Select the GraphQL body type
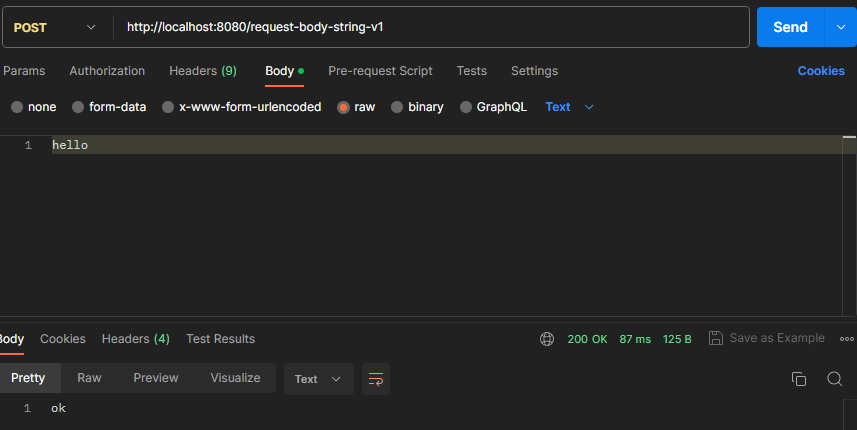The height and width of the screenshot is (430, 857). pos(466,107)
